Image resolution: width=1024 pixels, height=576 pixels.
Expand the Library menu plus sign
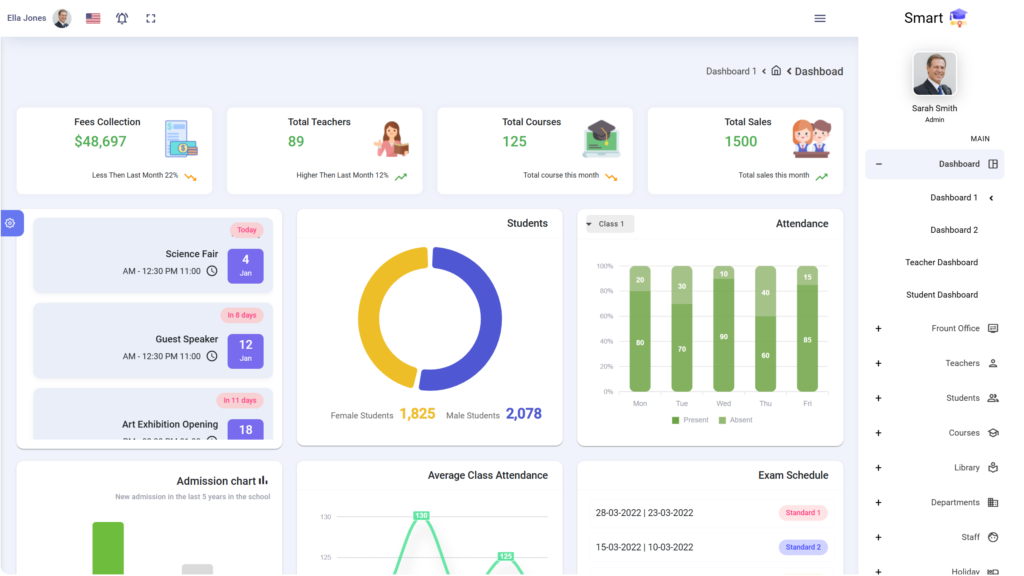(878, 468)
